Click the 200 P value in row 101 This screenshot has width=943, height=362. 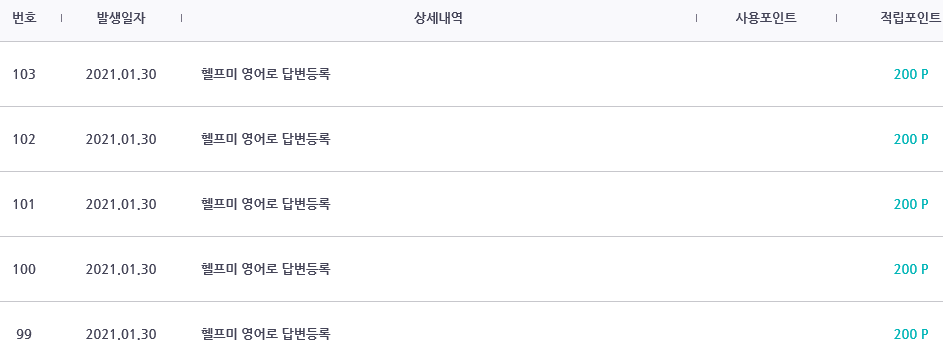point(911,204)
